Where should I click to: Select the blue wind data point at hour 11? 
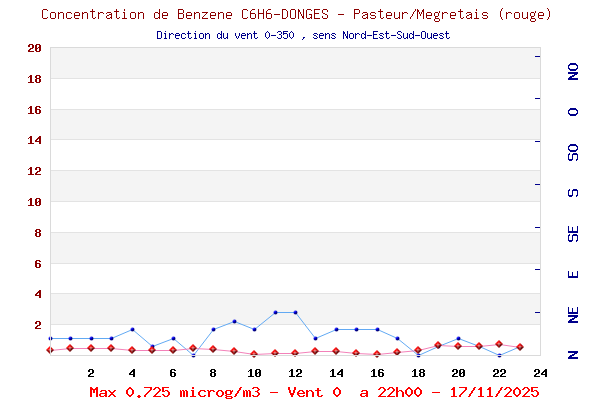(275, 312)
